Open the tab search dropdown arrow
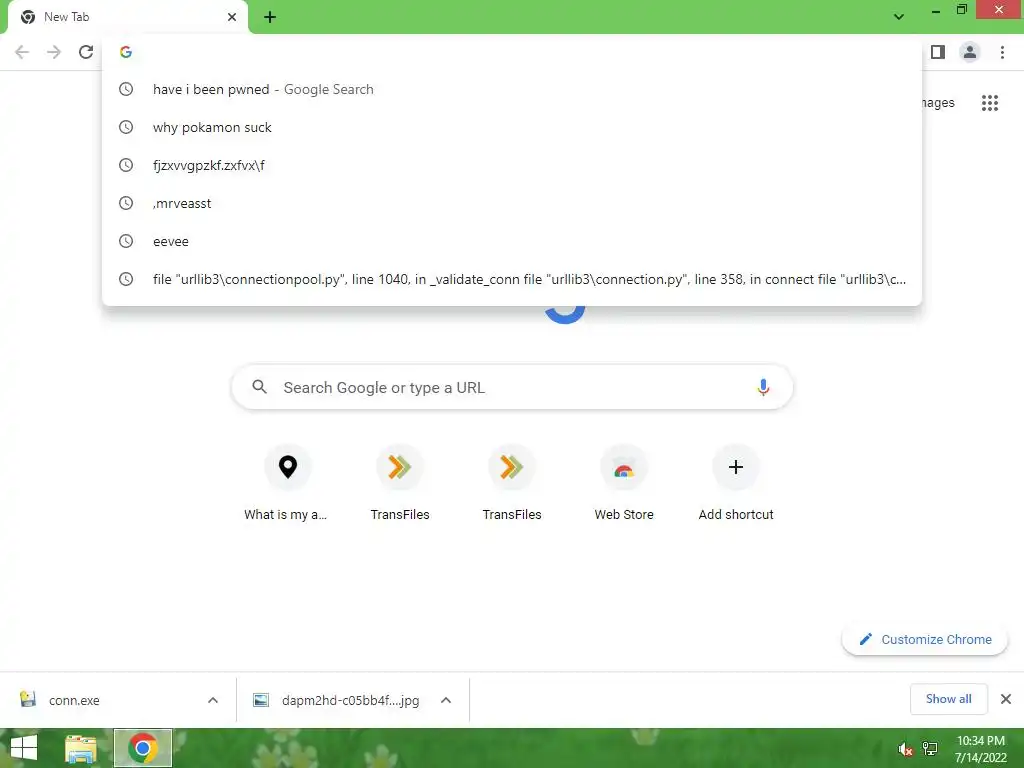 point(899,17)
